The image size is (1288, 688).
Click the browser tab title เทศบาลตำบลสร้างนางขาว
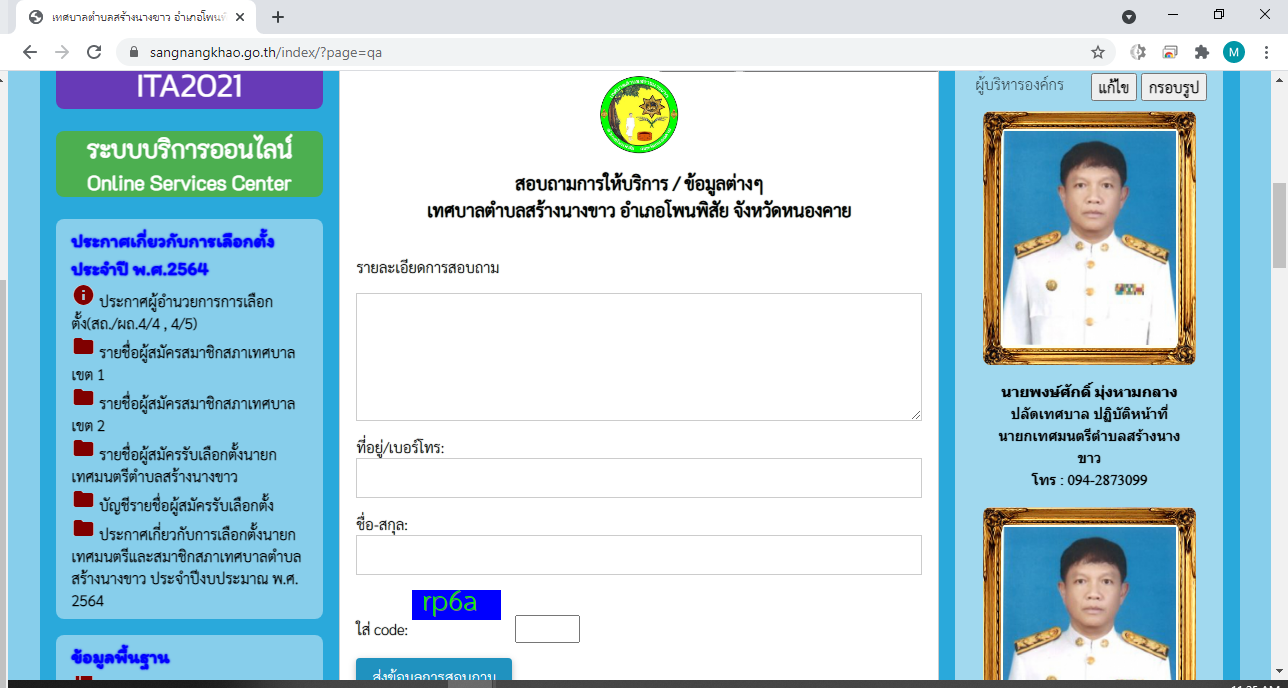click(137, 17)
